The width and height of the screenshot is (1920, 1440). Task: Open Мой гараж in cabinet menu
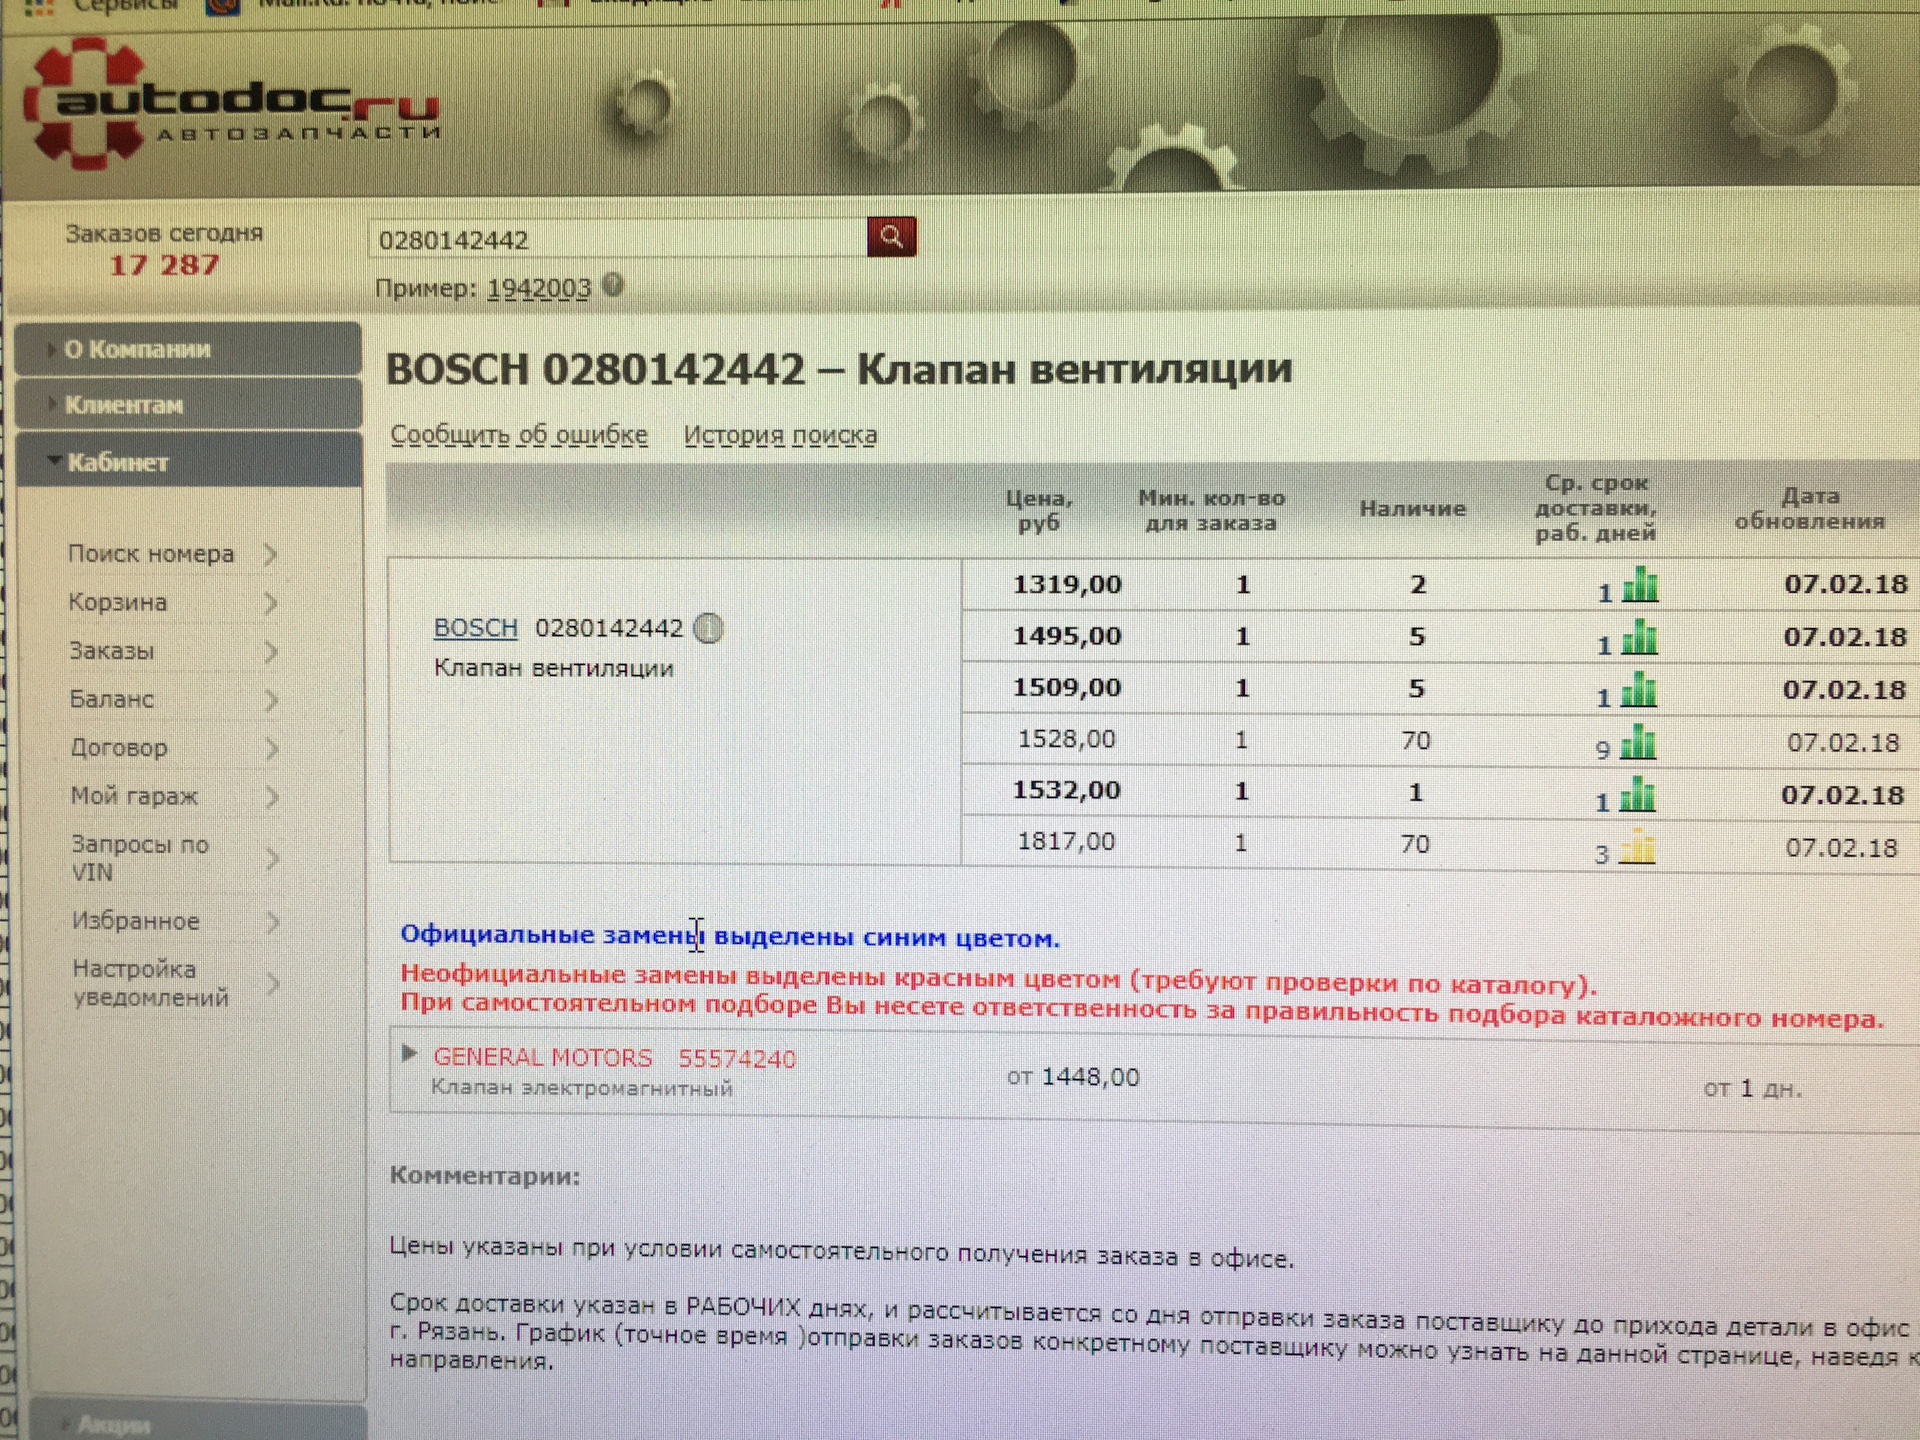pos(134,796)
